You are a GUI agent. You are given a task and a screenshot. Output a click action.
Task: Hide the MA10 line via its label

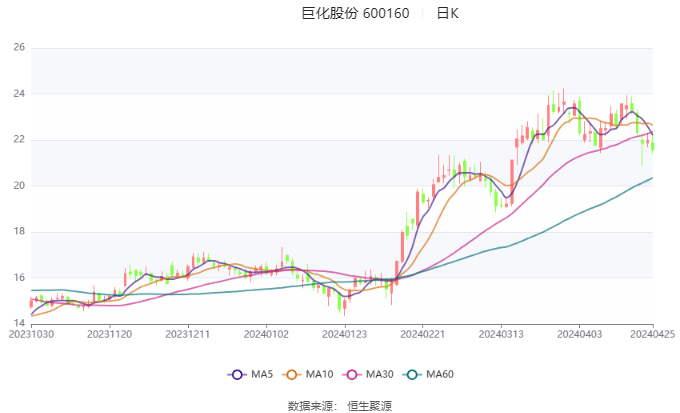point(319,374)
